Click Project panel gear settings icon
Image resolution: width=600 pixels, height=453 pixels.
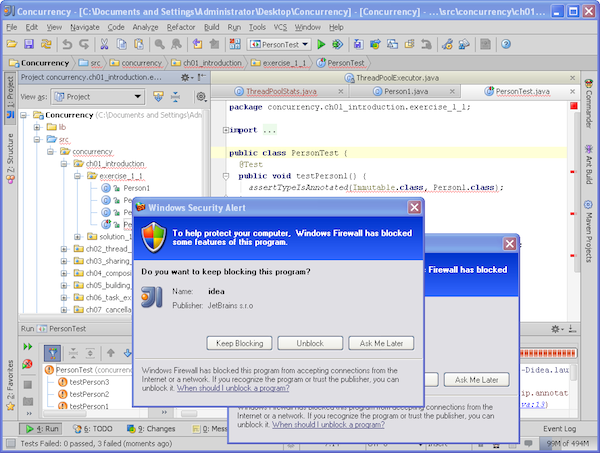(x=186, y=78)
